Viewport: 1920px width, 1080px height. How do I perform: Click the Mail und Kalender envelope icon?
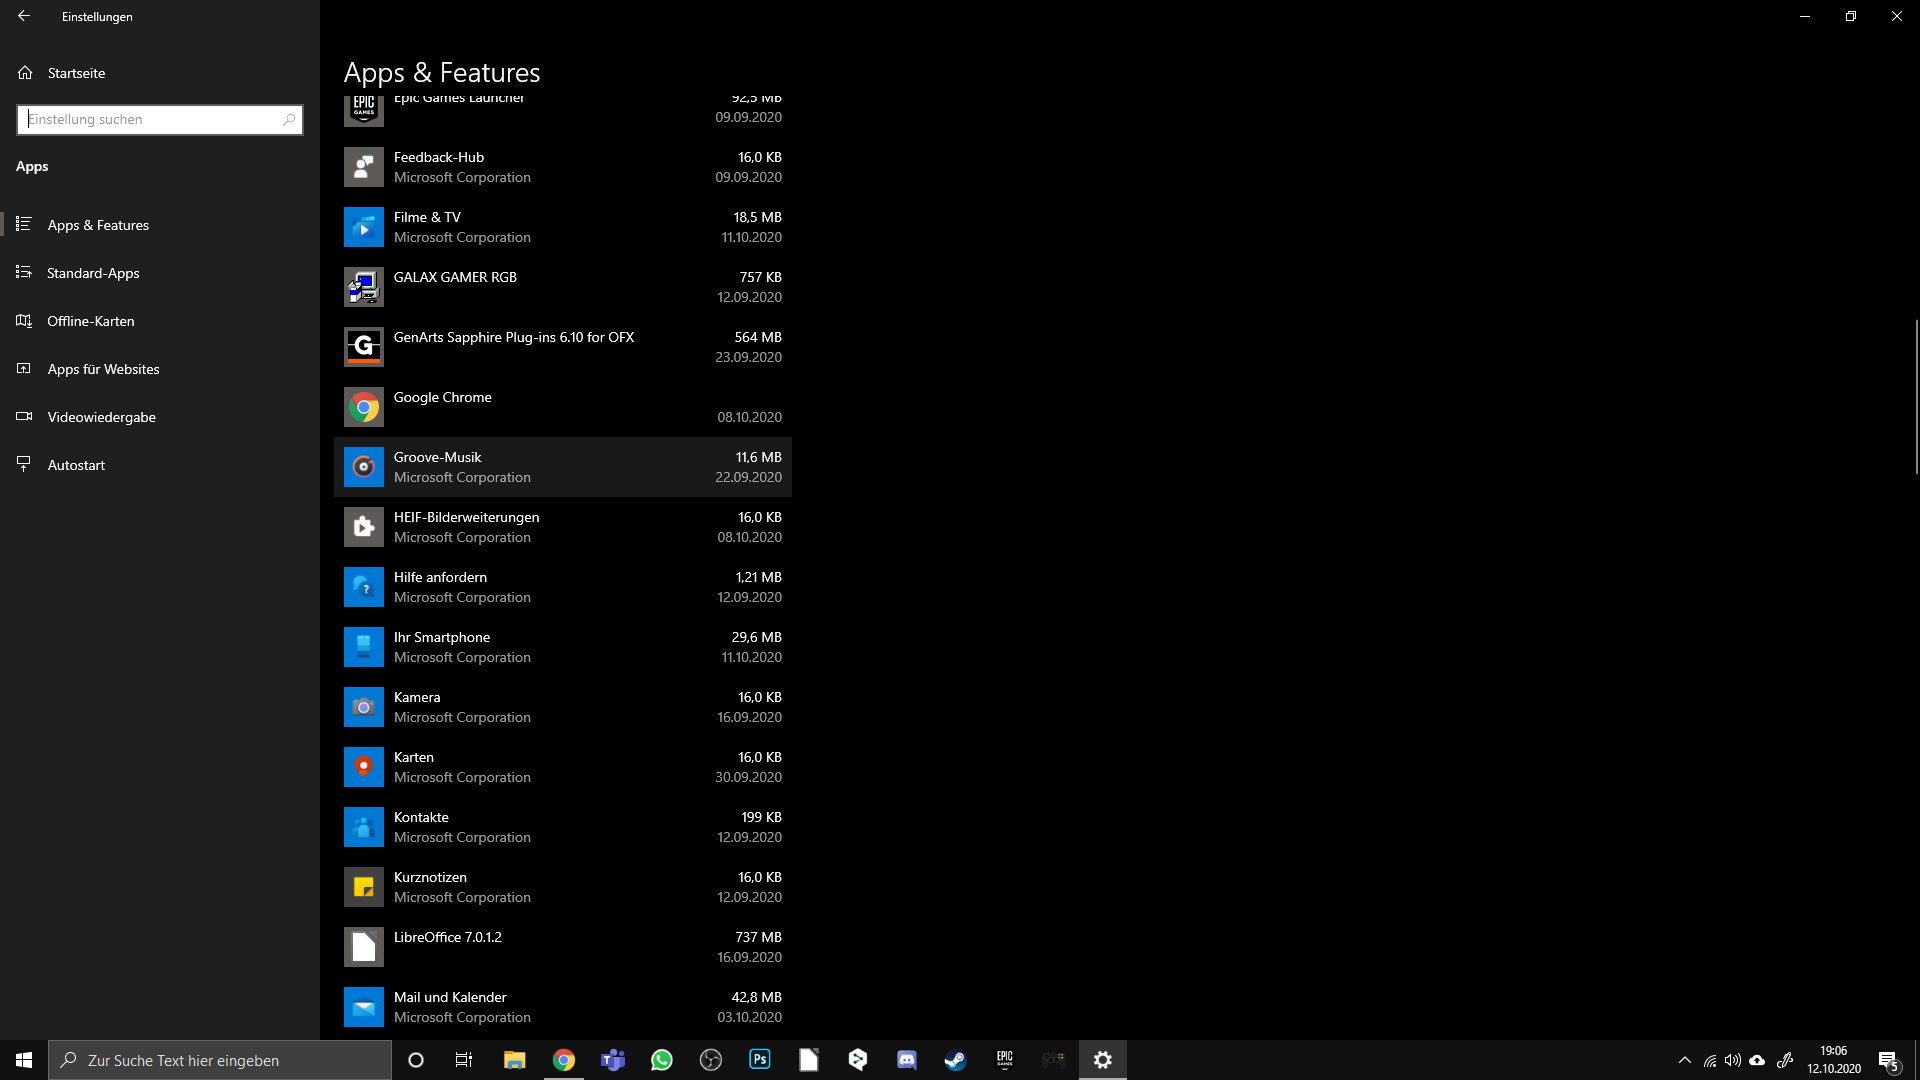(x=363, y=1007)
